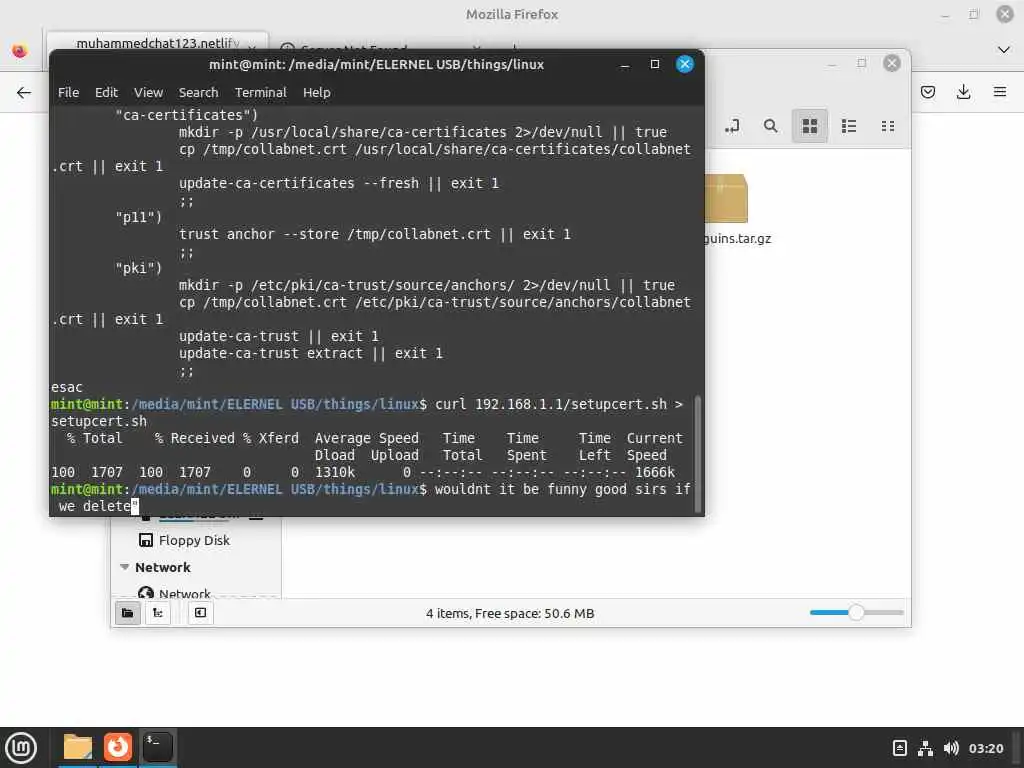Switch to the muhammedchat123.netlify tab
The image size is (1024, 768).
157,43
